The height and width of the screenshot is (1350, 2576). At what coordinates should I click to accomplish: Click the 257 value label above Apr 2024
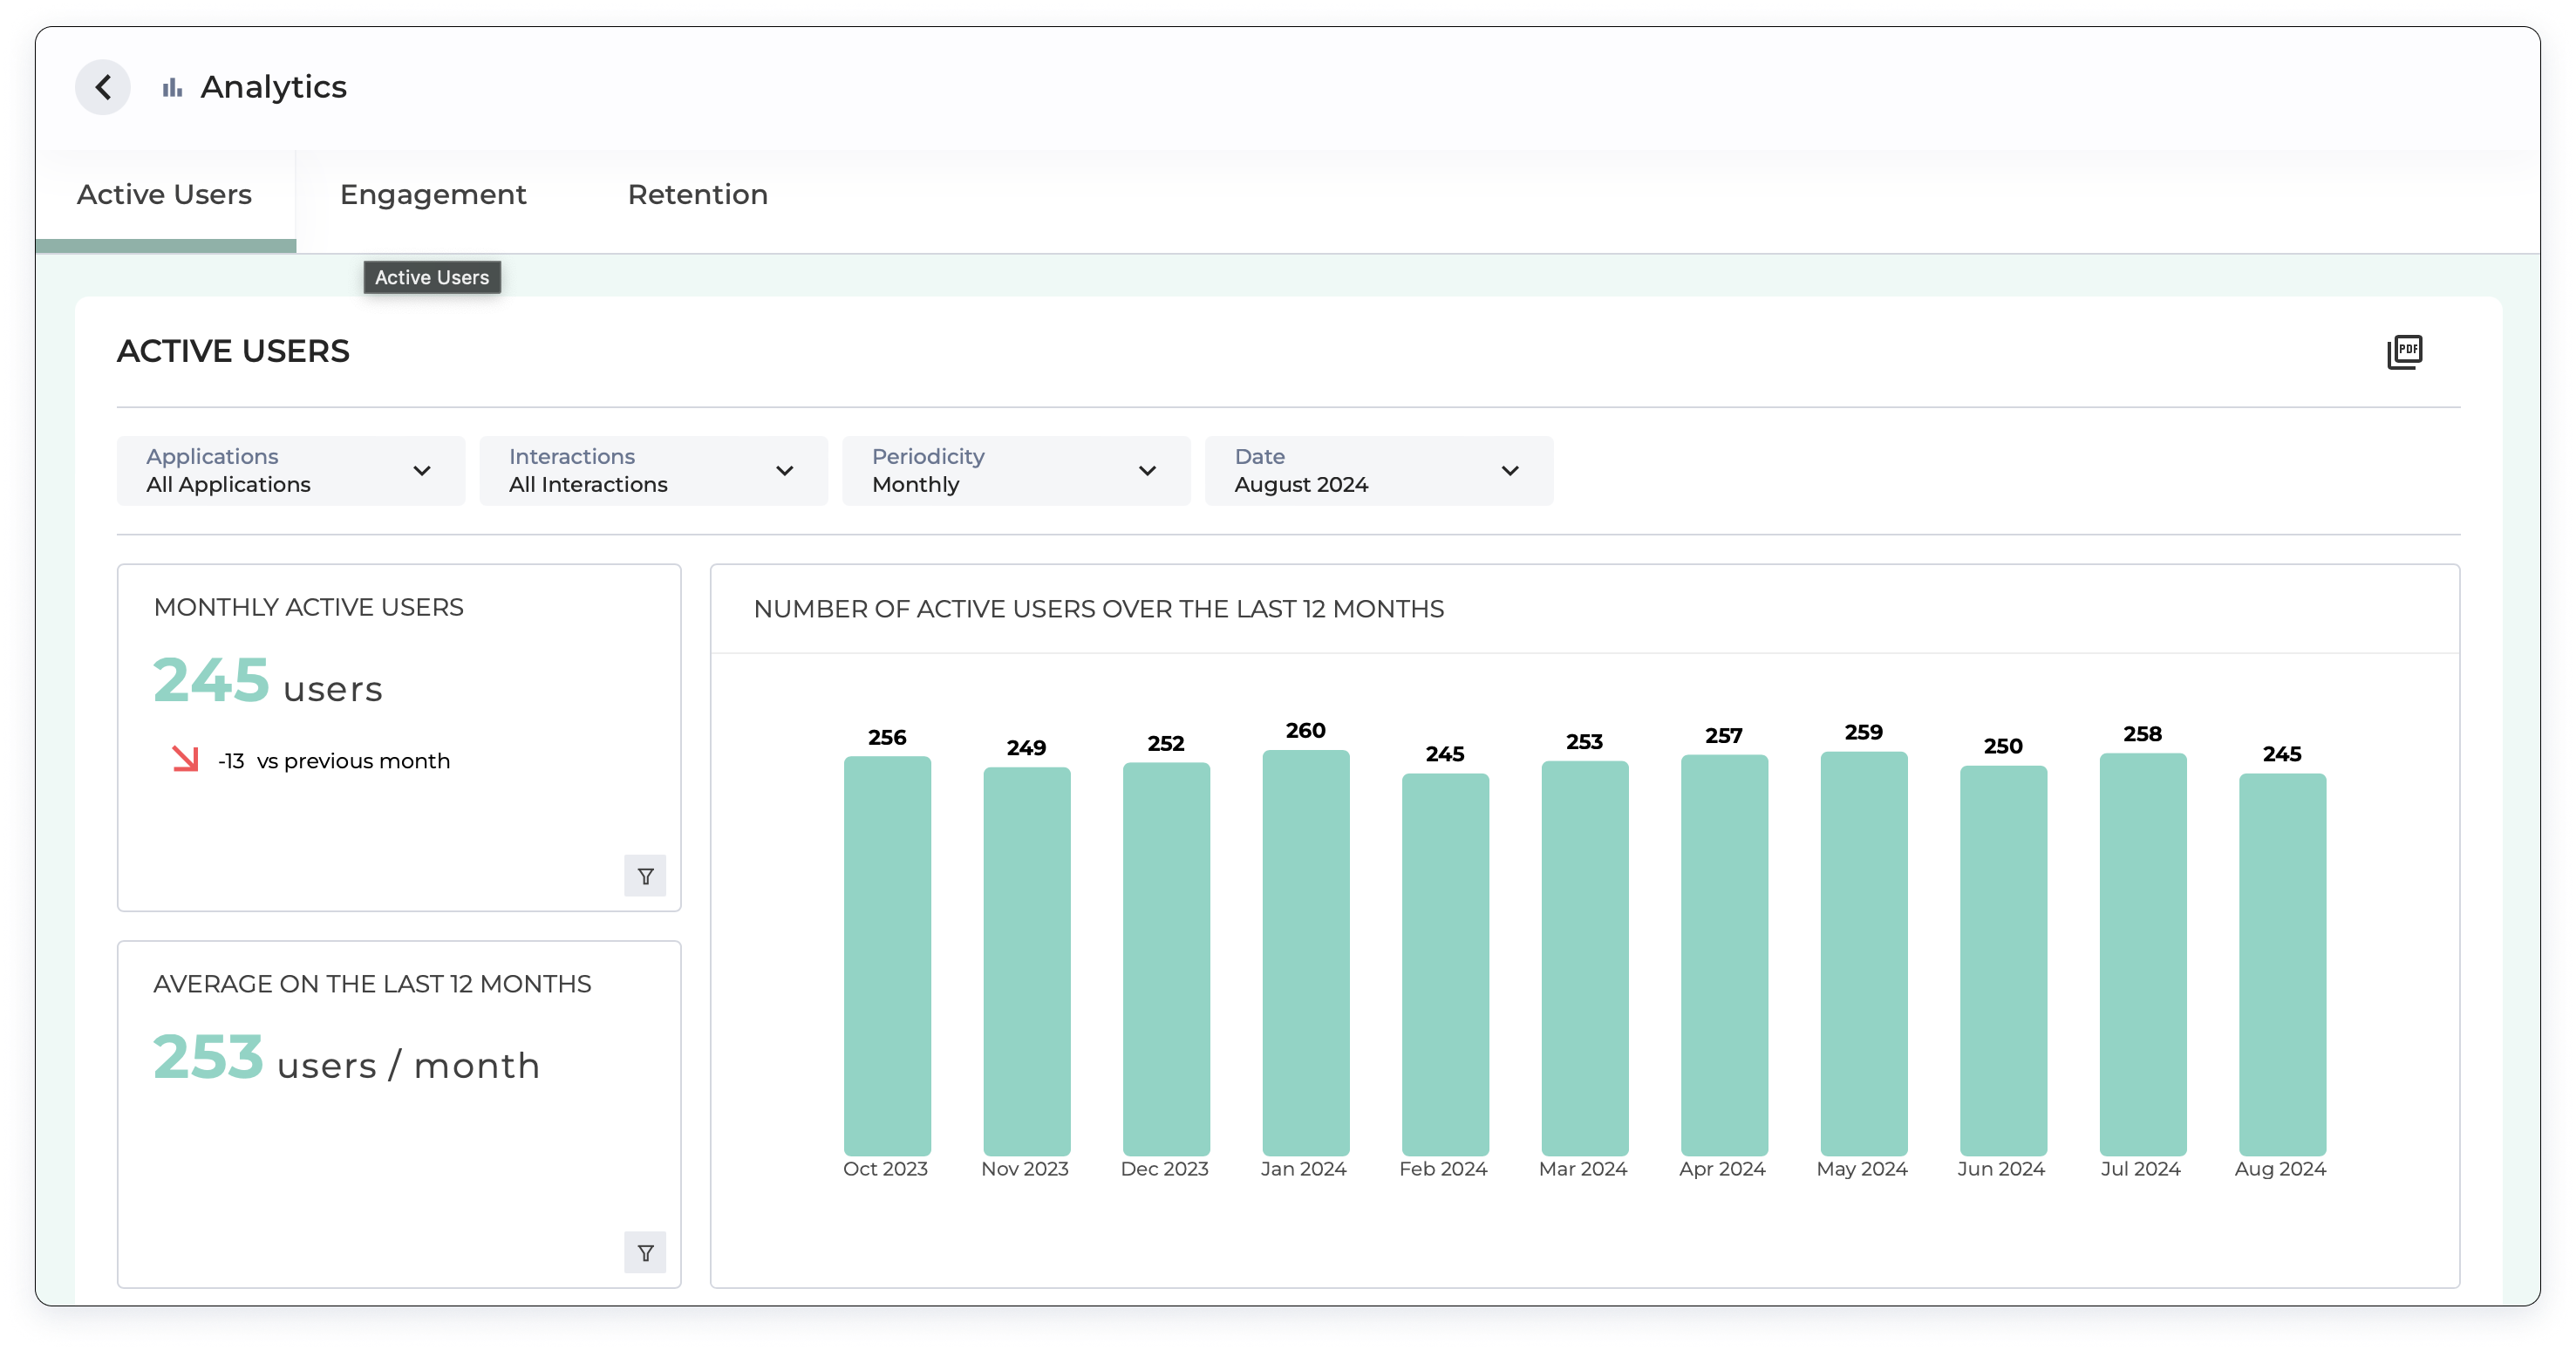[1724, 736]
